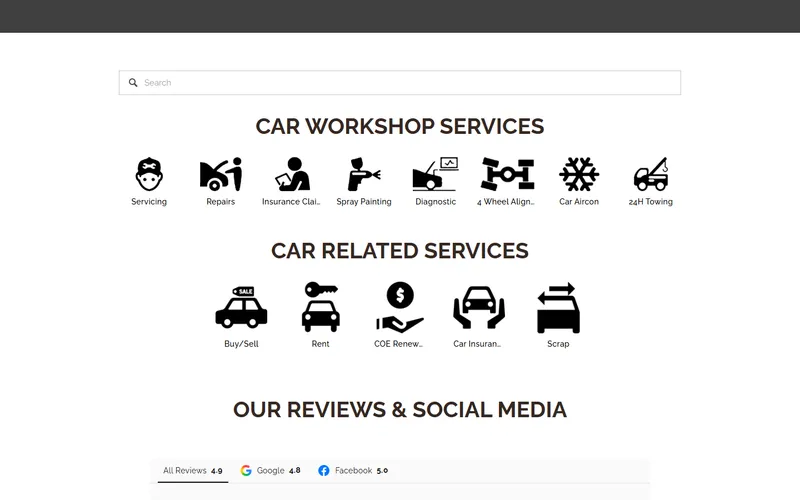Select the 24H Towing truck icon
The height and width of the screenshot is (500, 800).
click(x=651, y=174)
